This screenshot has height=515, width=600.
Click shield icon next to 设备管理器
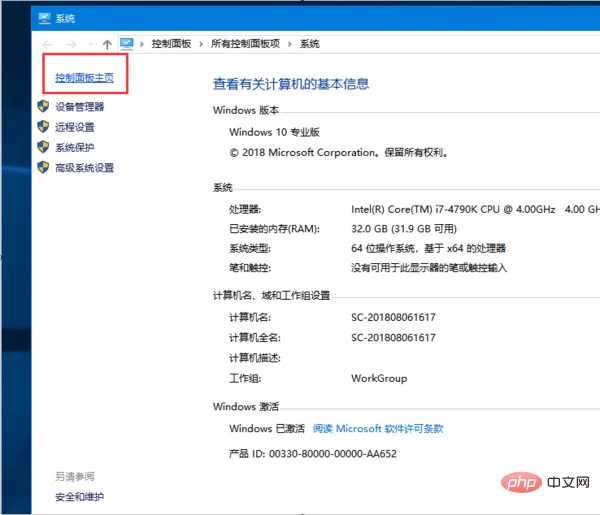pos(43,106)
